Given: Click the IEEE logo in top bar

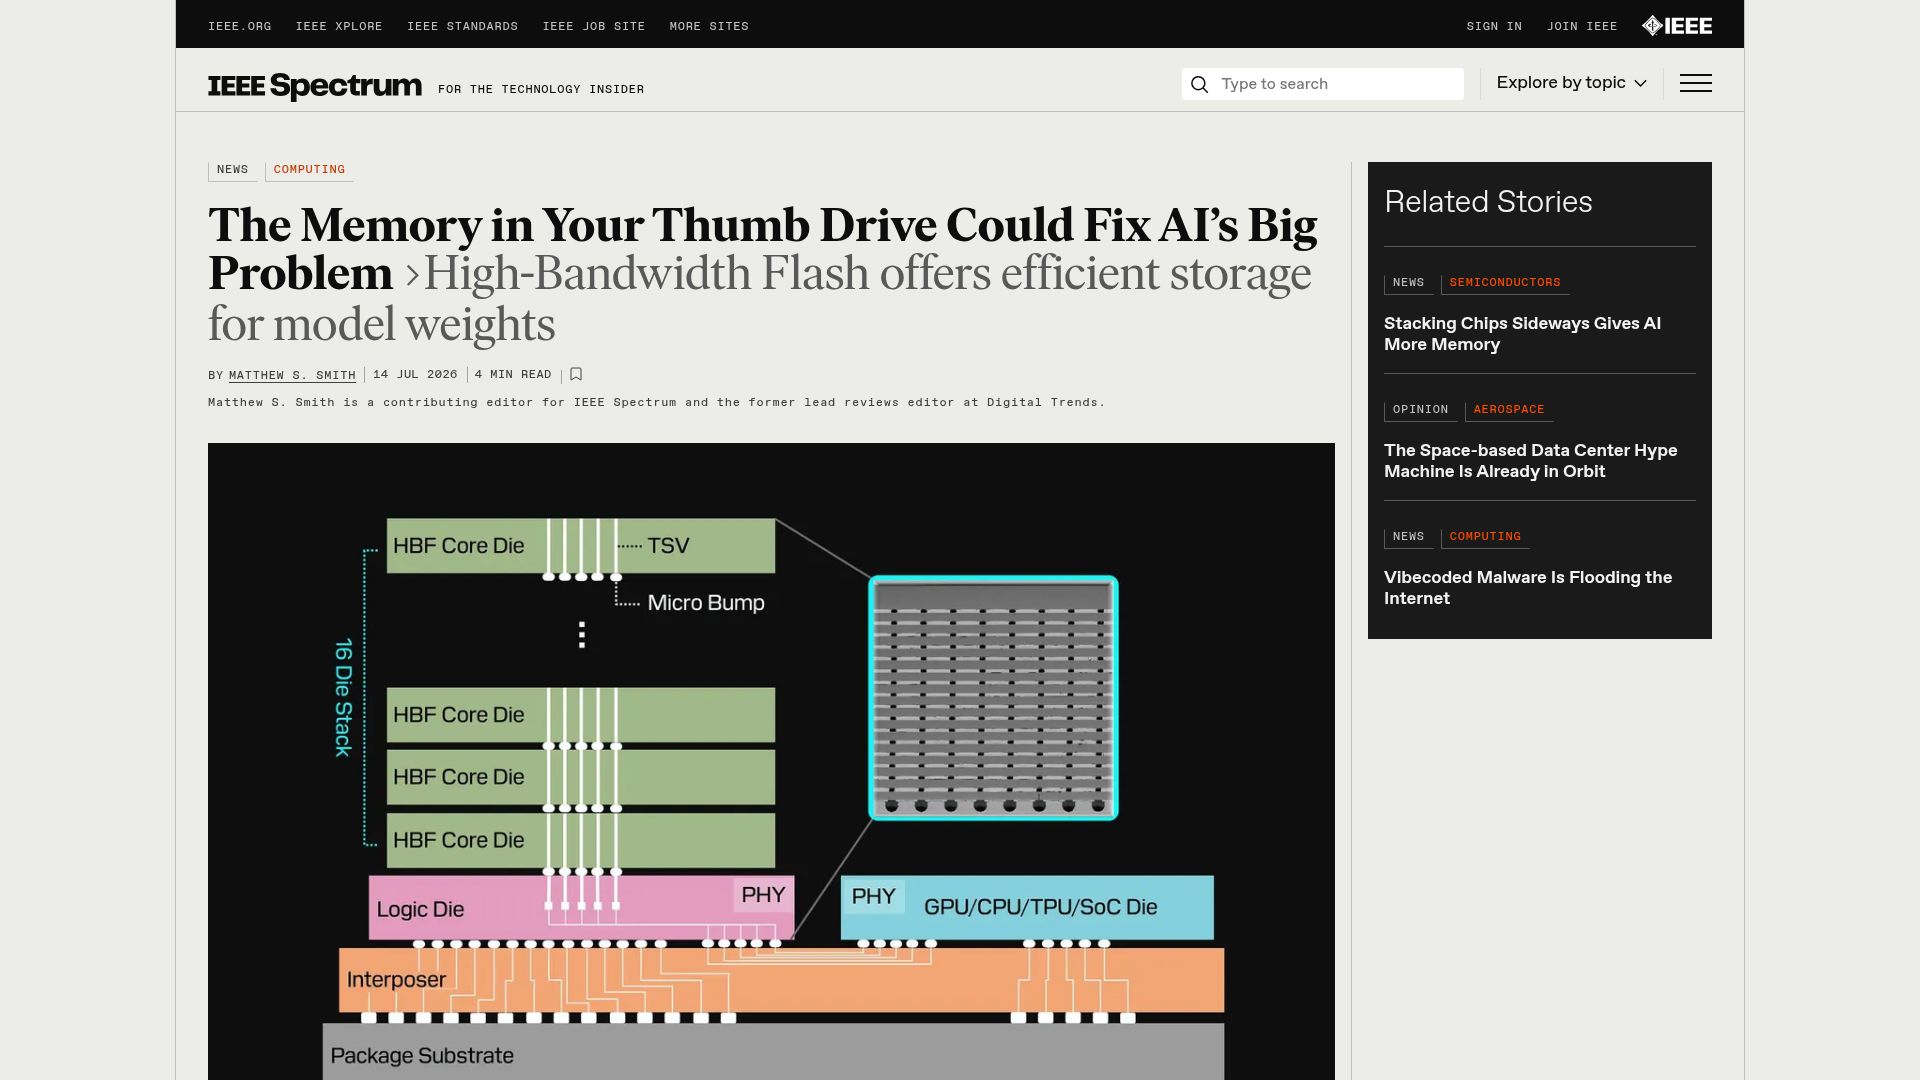Looking at the screenshot, I should click(1677, 26).
